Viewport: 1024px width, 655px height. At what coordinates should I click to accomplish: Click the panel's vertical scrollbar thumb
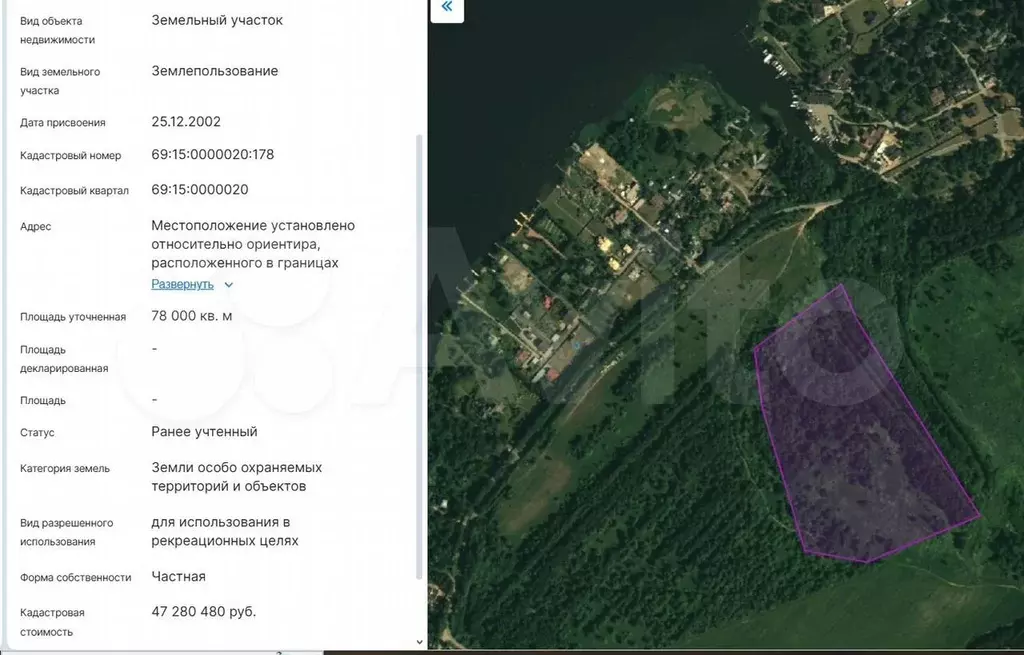(x=419, y=350)
